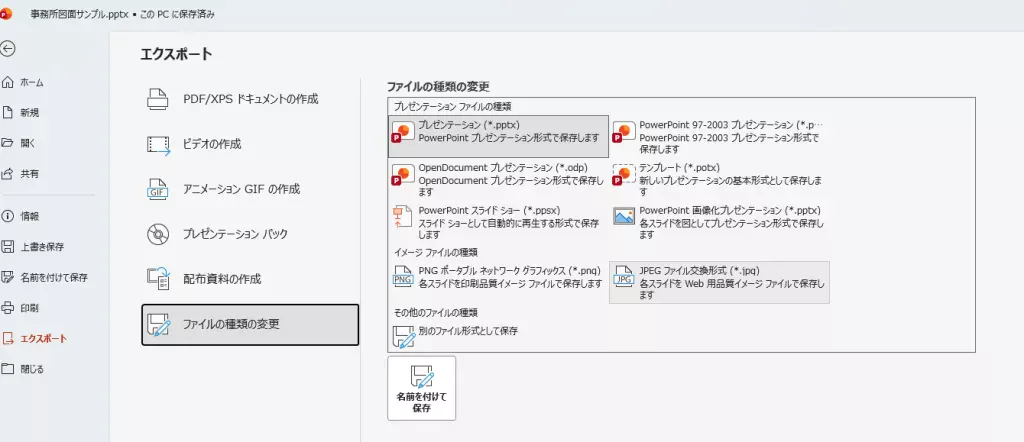Screen dimensions: 1024x442
Task: Click the presentation pack CD icon
Action: [x=158, y=234]
